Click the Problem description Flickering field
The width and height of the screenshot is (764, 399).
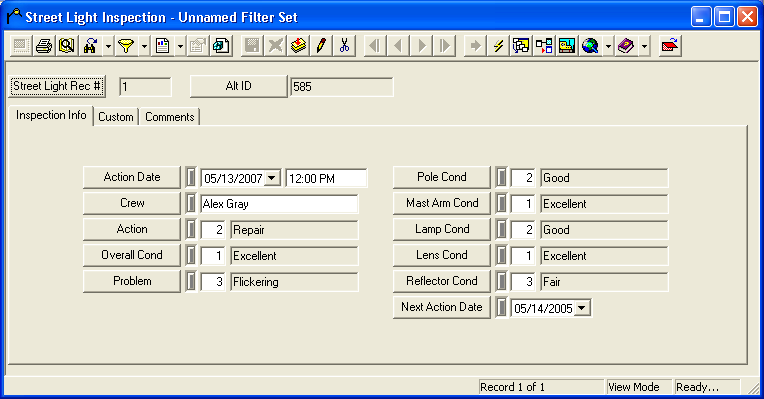(294, 282)
